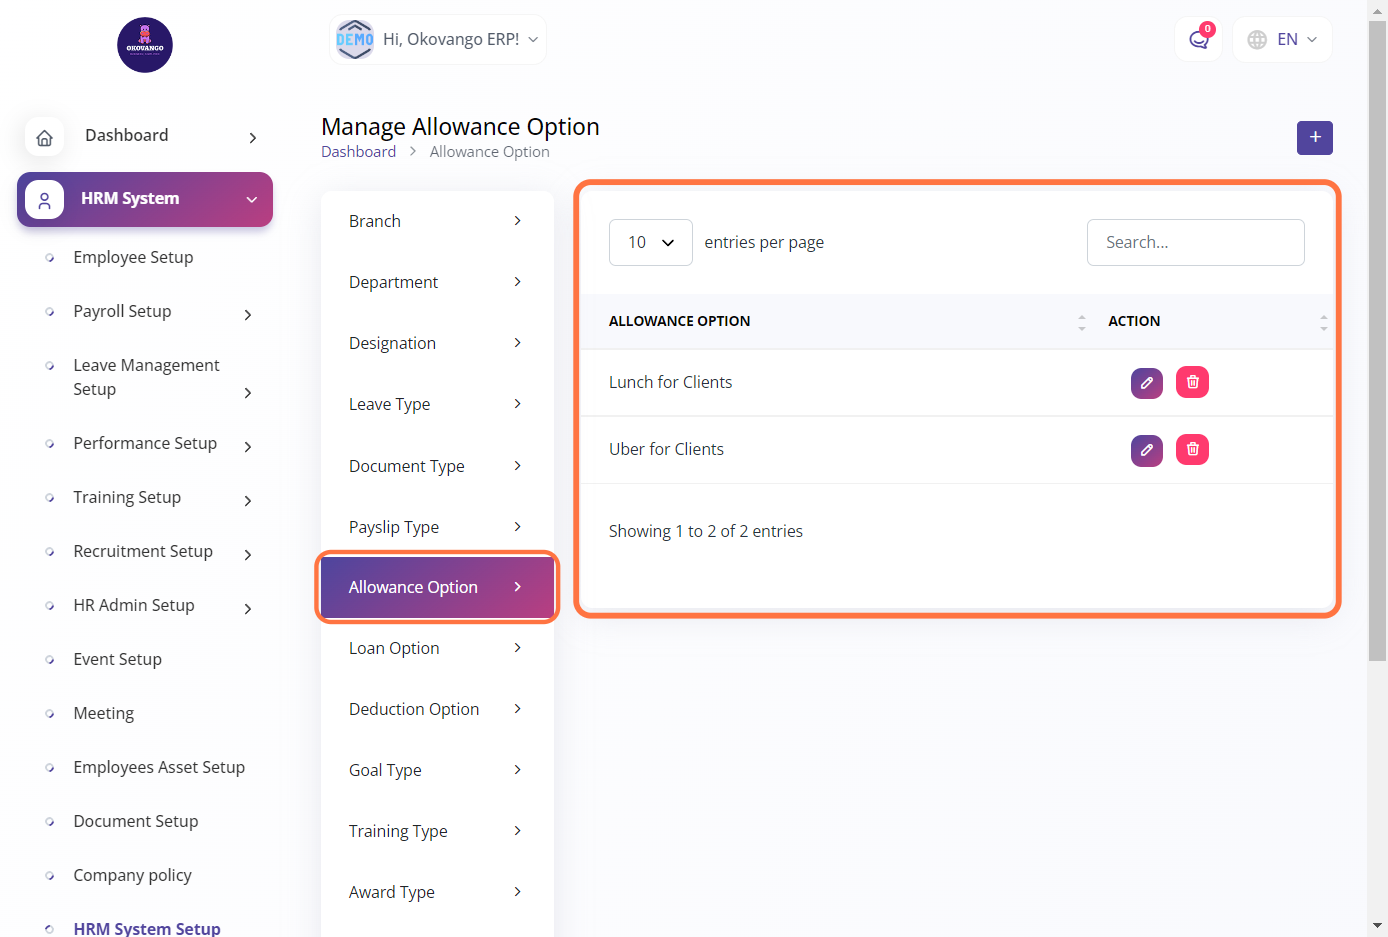
Task: Open the entries per page dropdown
Action: pos(650,243)
